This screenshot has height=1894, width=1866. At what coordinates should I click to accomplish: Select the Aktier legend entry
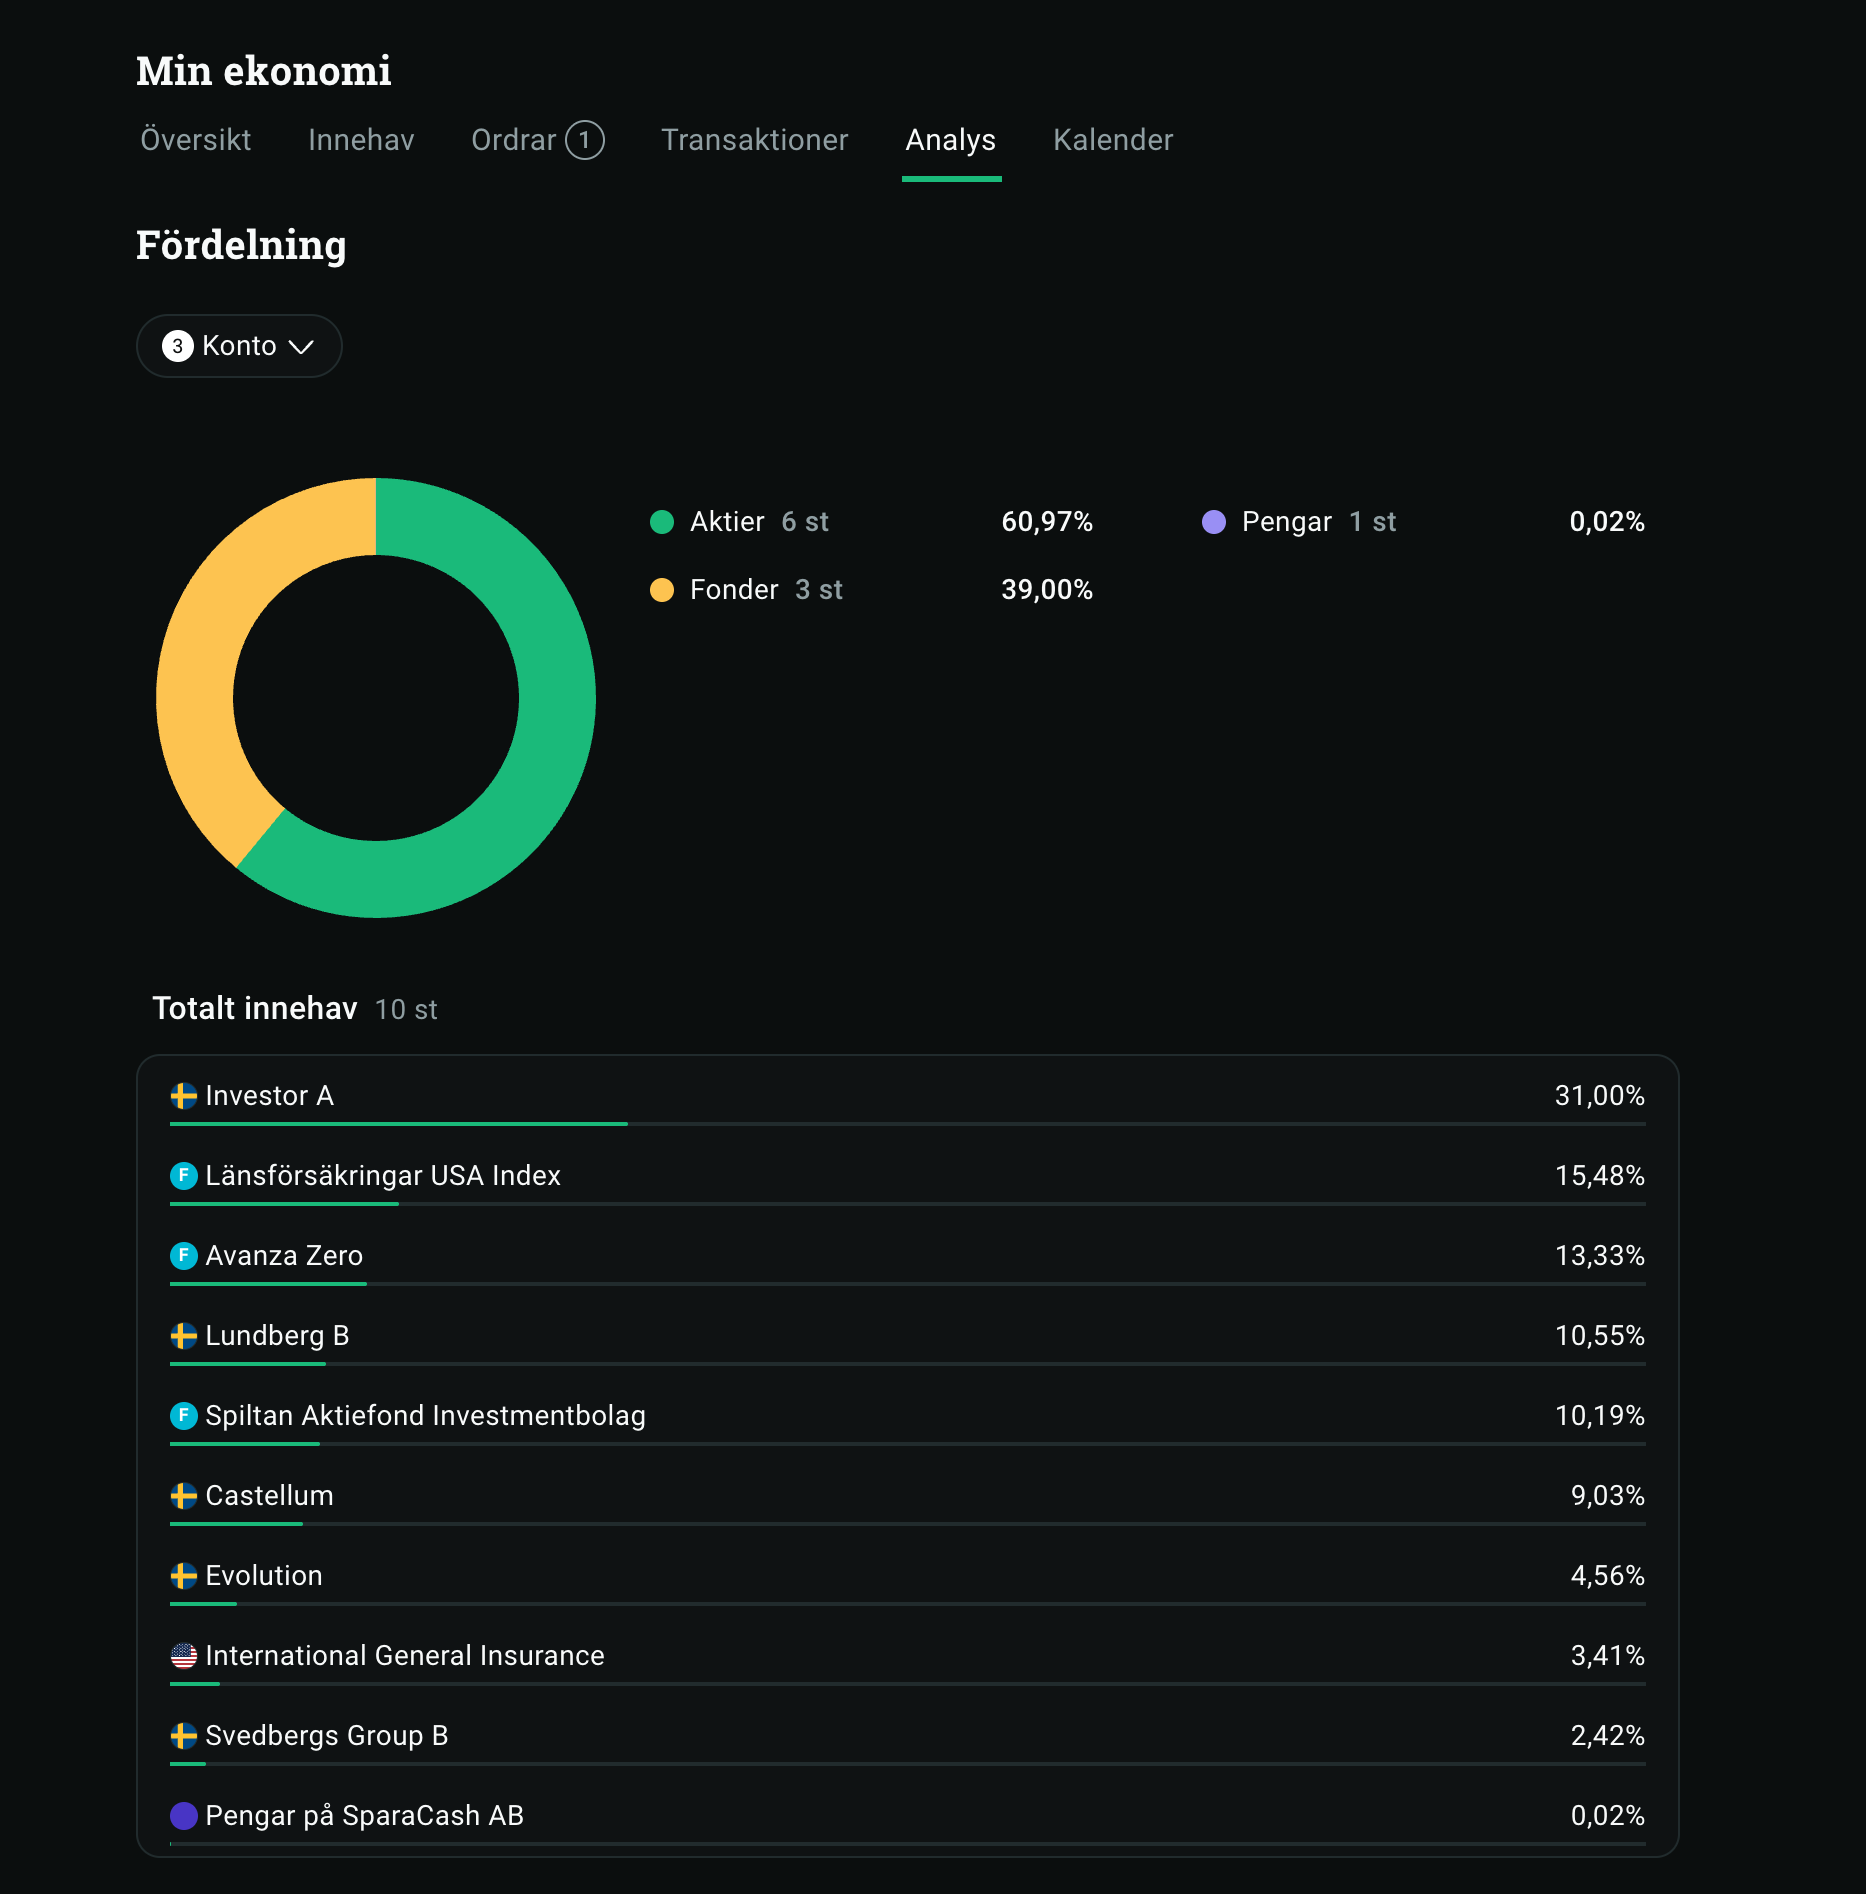tap(871, 522)
